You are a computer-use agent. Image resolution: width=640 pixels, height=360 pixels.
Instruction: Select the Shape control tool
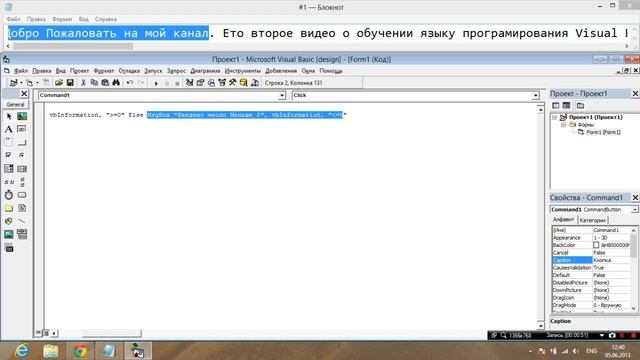point(9,221)
